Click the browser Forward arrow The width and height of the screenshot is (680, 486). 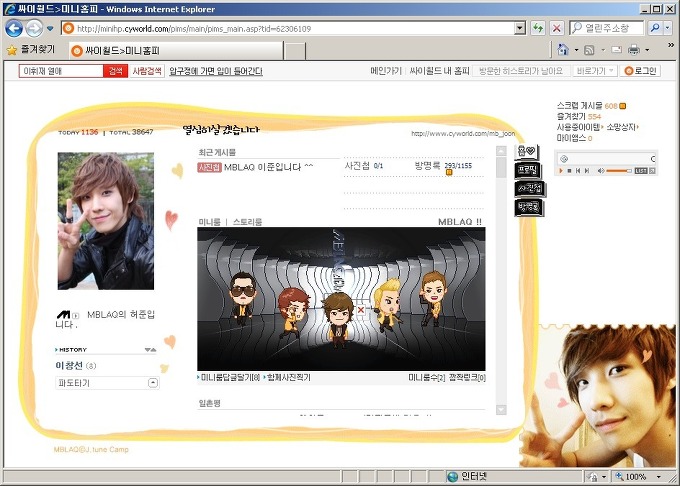coord(34,29)
